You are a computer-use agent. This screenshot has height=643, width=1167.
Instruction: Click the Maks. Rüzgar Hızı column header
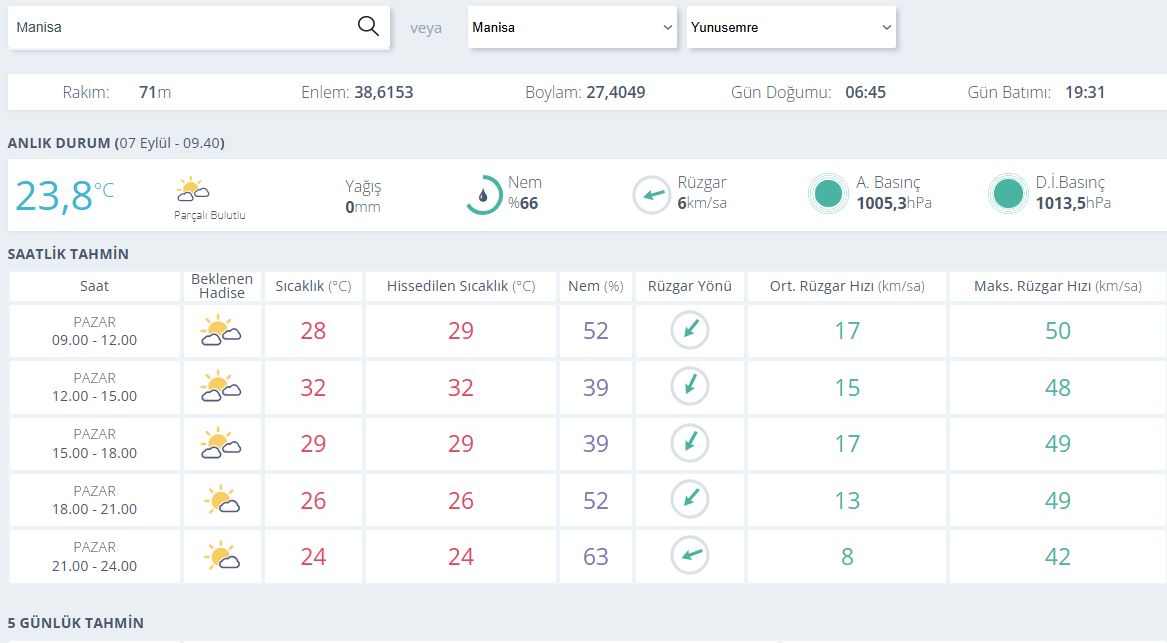(1058, 286)
